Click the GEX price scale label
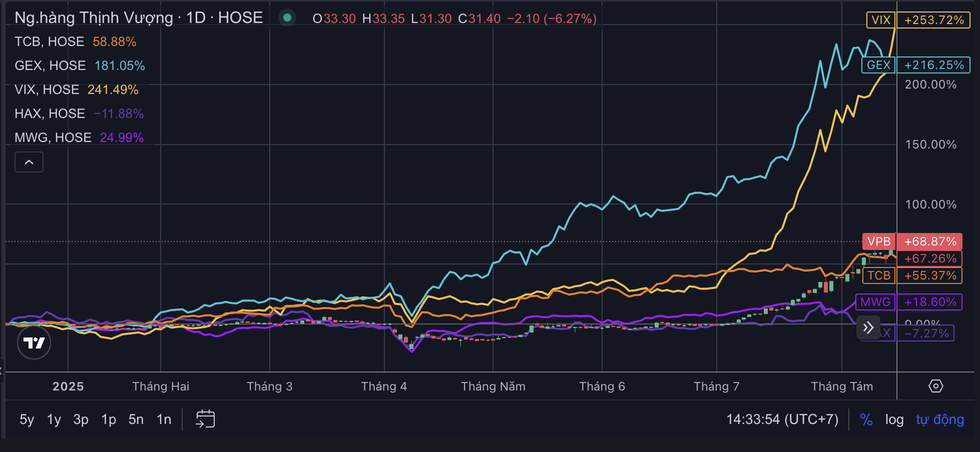The width and height of the screenshot is (980, 452). [879, 65]
